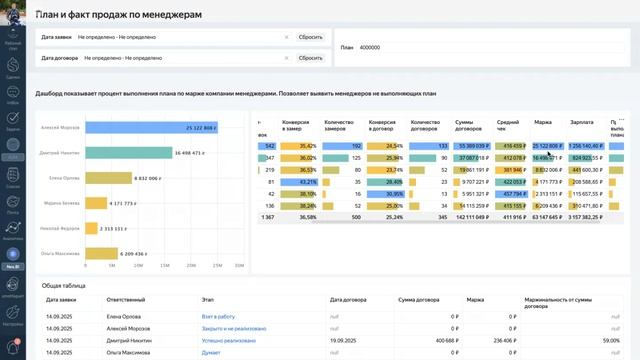The width and height of the screenshot is (640, 360).
Task: Open the Взят в работу stage link
Action: [218, 317]
